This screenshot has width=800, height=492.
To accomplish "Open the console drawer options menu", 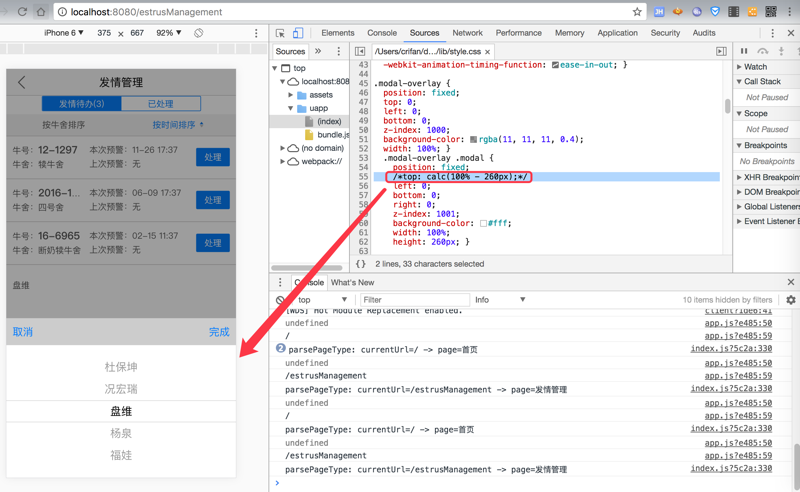I will pyautogui.click(x=280, y=282).
